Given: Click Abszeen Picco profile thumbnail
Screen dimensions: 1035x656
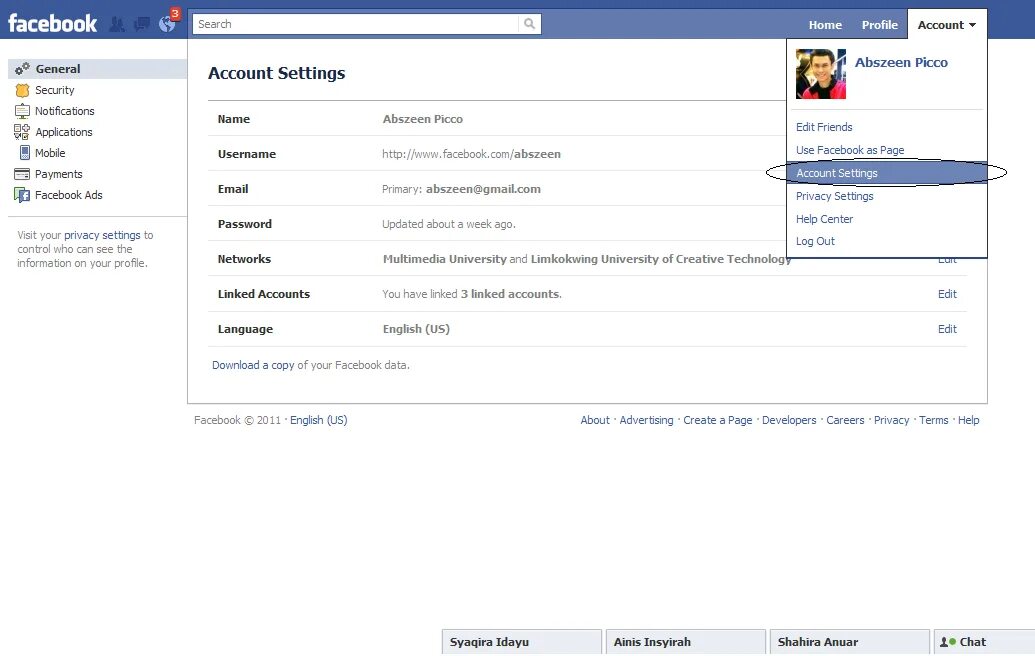Looking at the screenshot, I should click(820, 74).
